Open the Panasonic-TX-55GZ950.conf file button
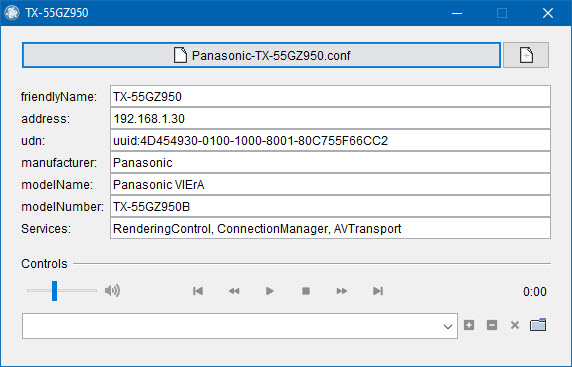 [261, 55]
